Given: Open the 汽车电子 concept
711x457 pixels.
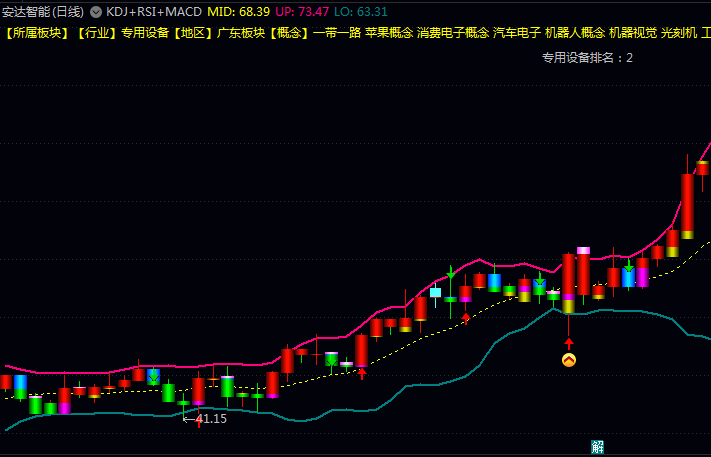Looking at the screenshot, I should [517, 33].
